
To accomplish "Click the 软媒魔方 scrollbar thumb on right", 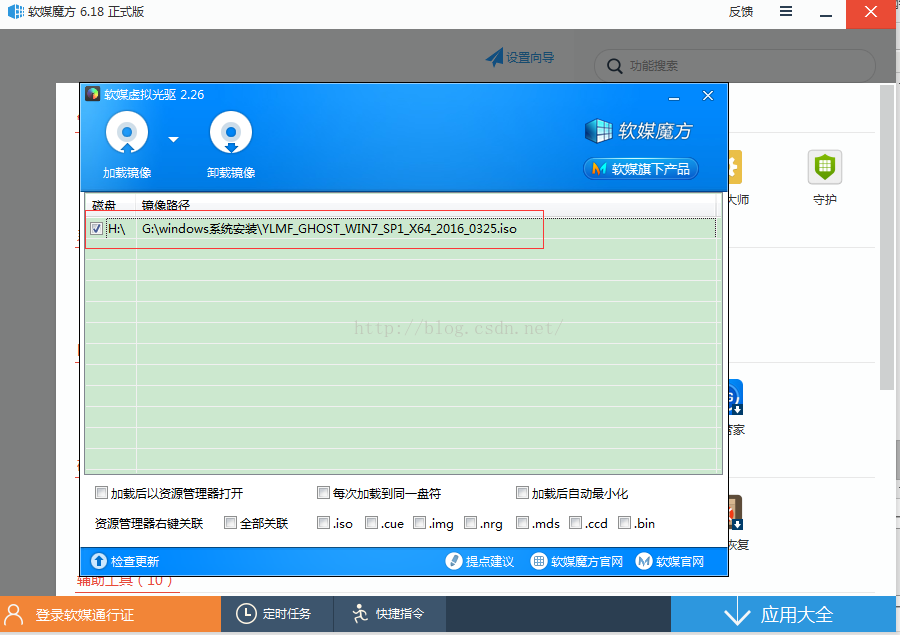I will click(887, 237).
